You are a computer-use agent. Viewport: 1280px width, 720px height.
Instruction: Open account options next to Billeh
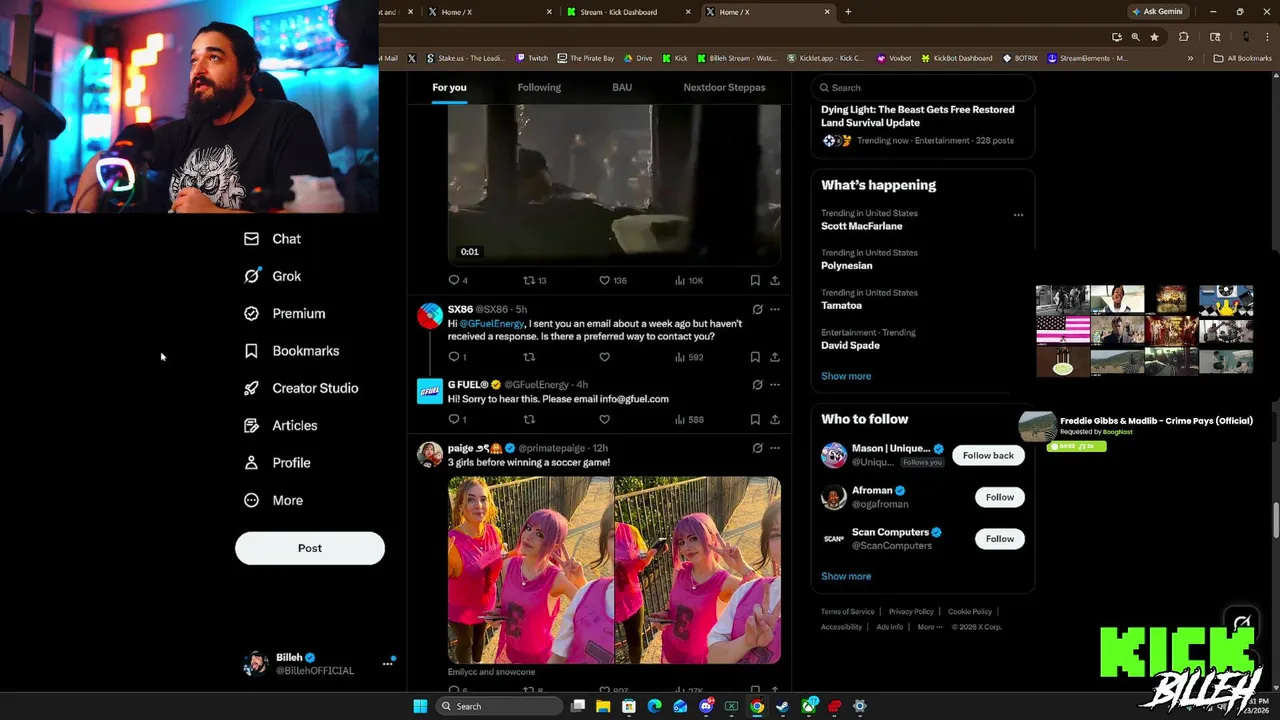coord(387,664)
